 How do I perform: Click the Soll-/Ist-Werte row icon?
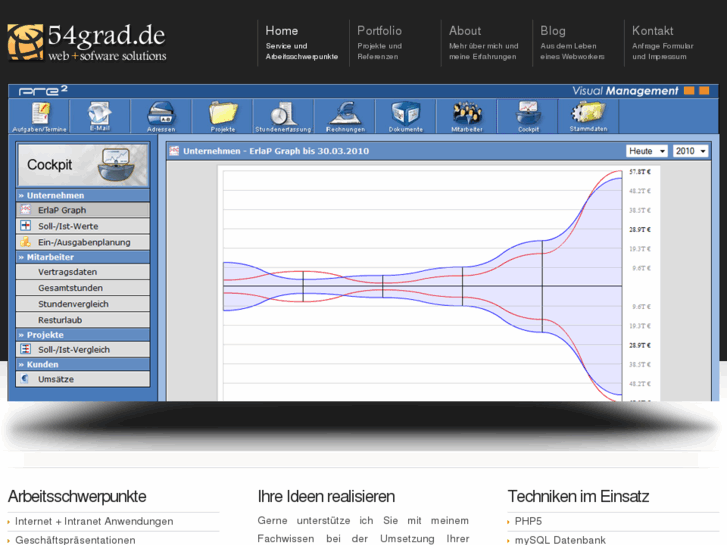pos(26,226)
